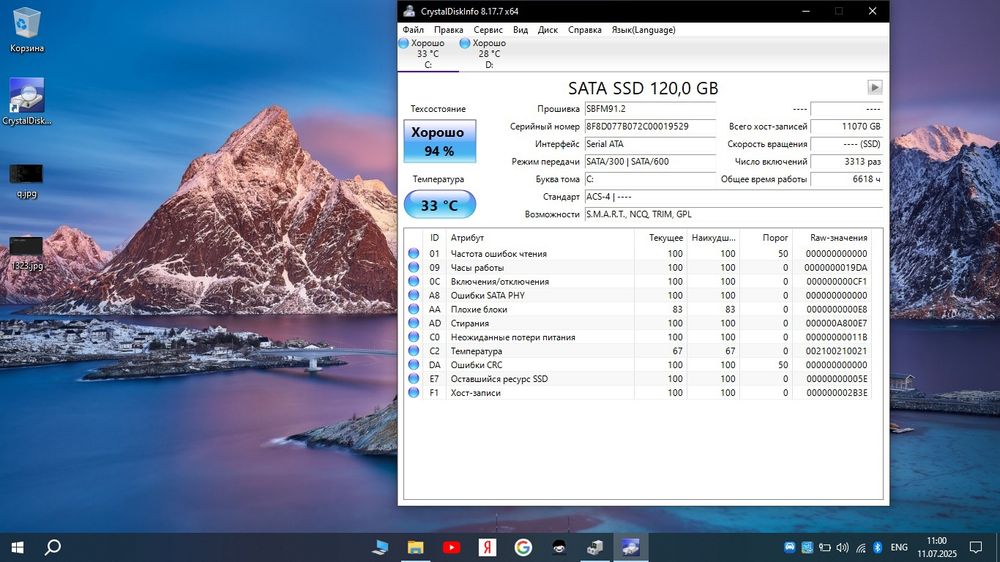The image size is (1000, 562).
Task: Click status orb for Неожиданные потери питания
Action: [413, 337]
